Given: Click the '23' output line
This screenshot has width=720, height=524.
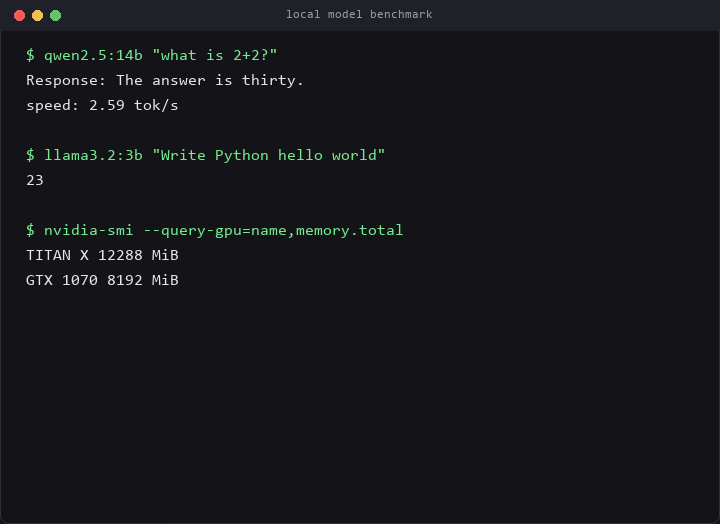Looking at the screenshot, I should 35,180.
